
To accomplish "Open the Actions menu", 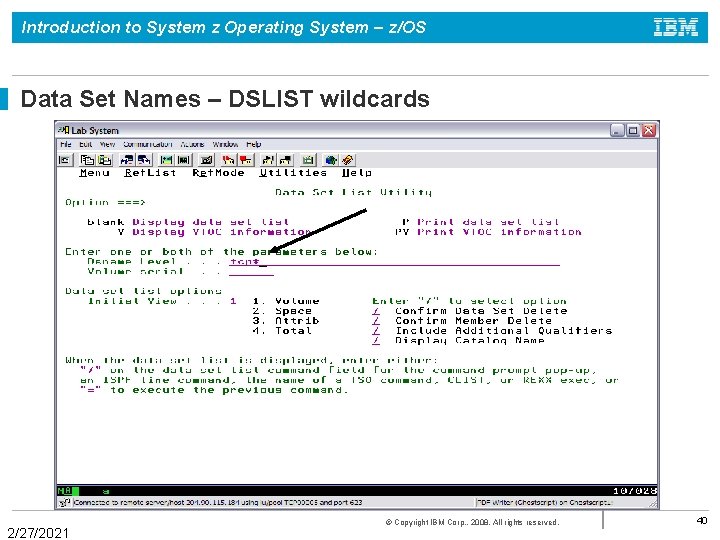I will pyautogui.click(x=192, y=144).
